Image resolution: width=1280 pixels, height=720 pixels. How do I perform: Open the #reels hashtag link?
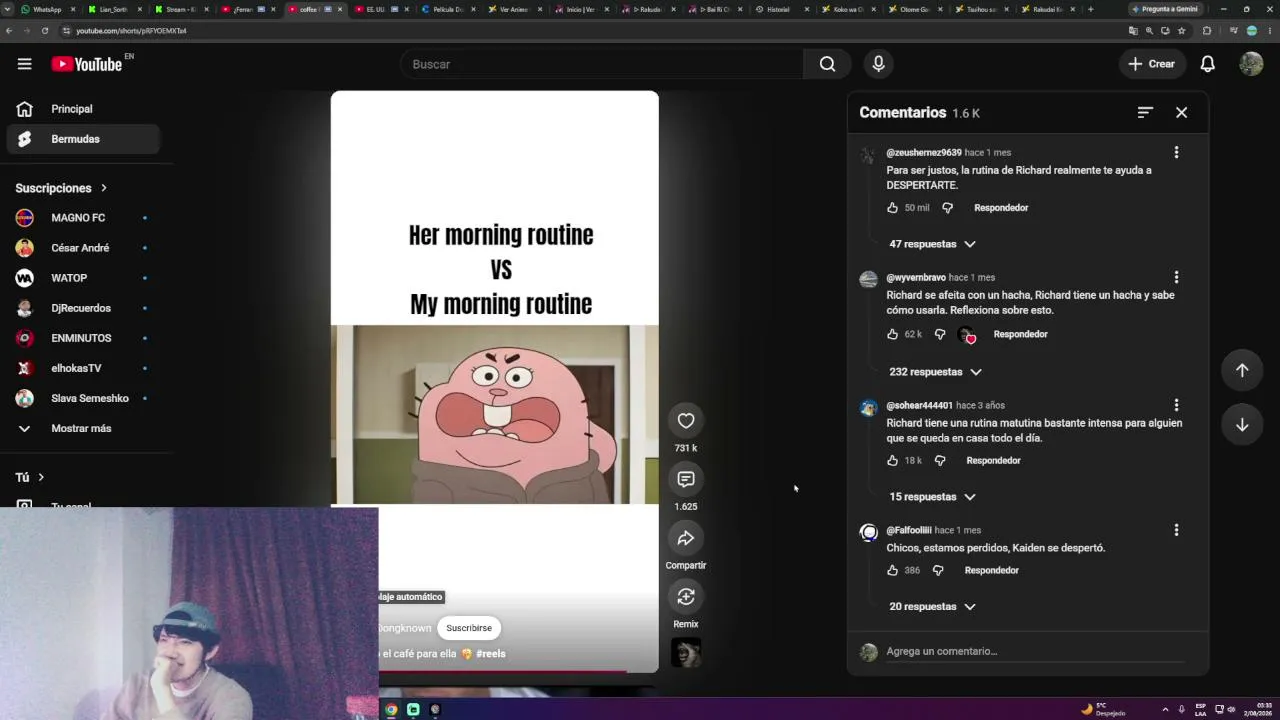click(x=491, y=654)
